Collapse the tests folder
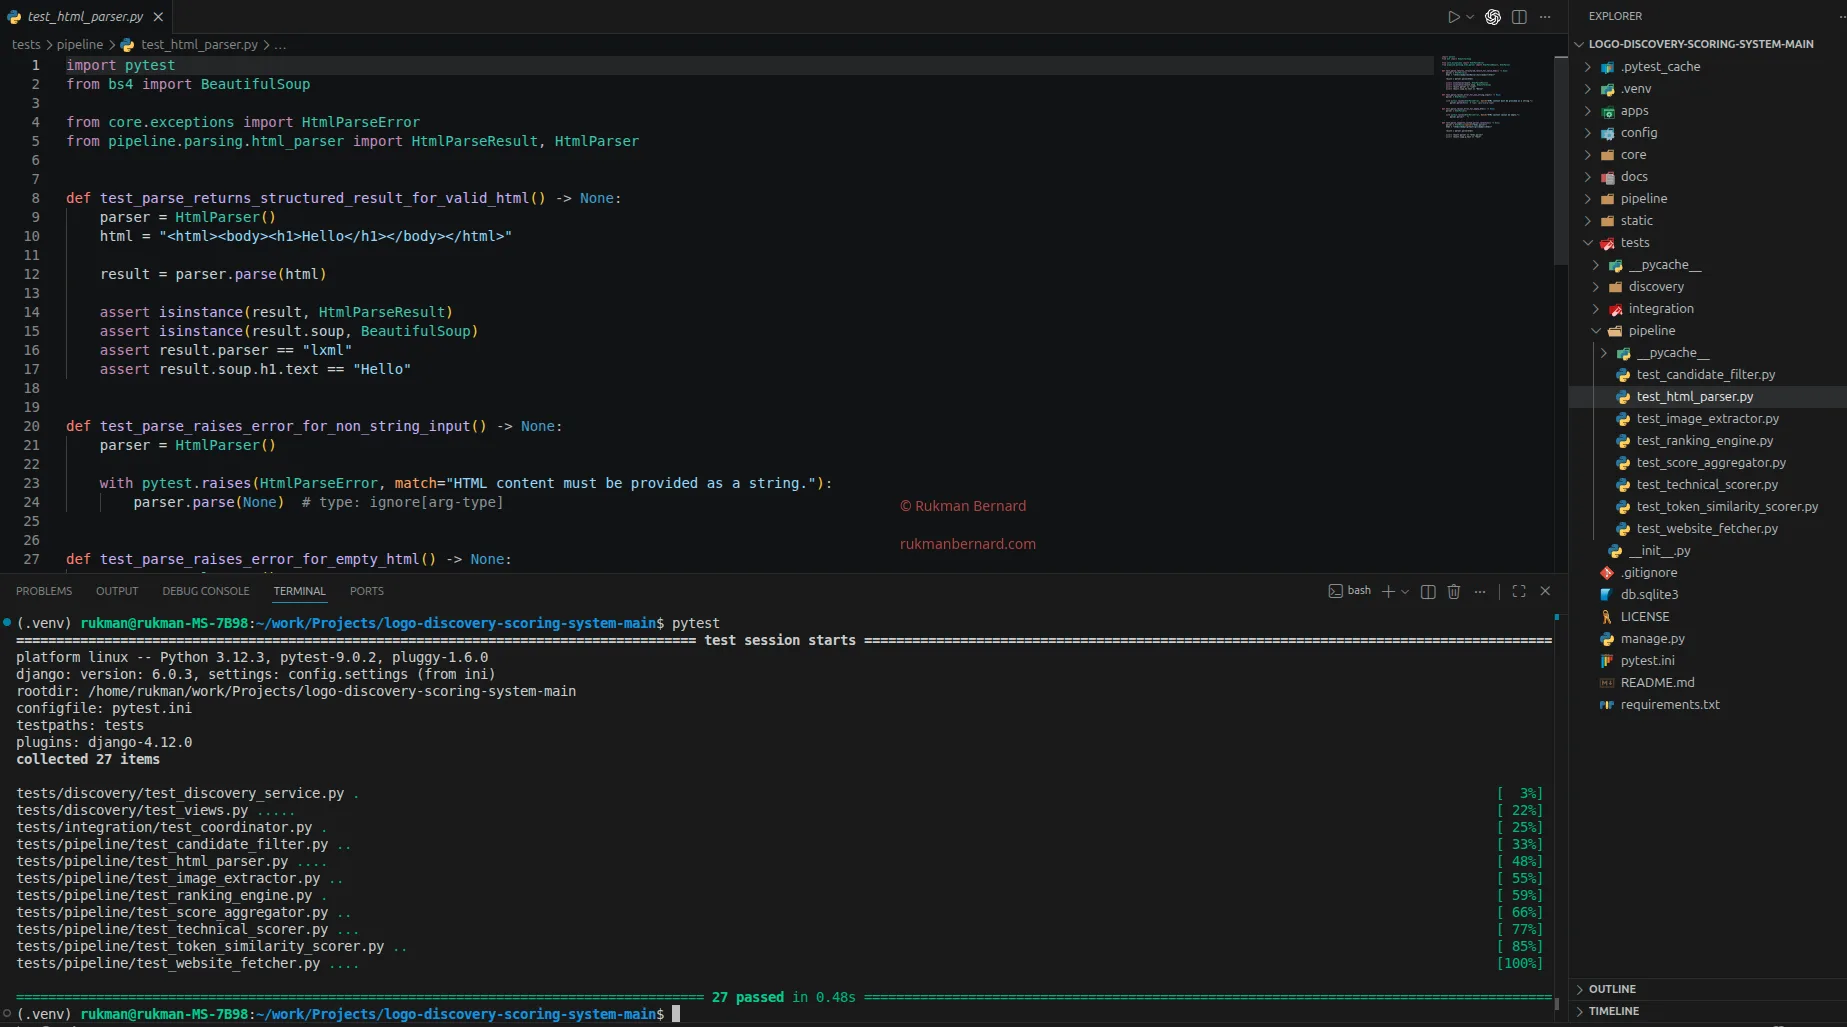Viewport: 1847px width, 1027px height. (x=1708, y=243)
